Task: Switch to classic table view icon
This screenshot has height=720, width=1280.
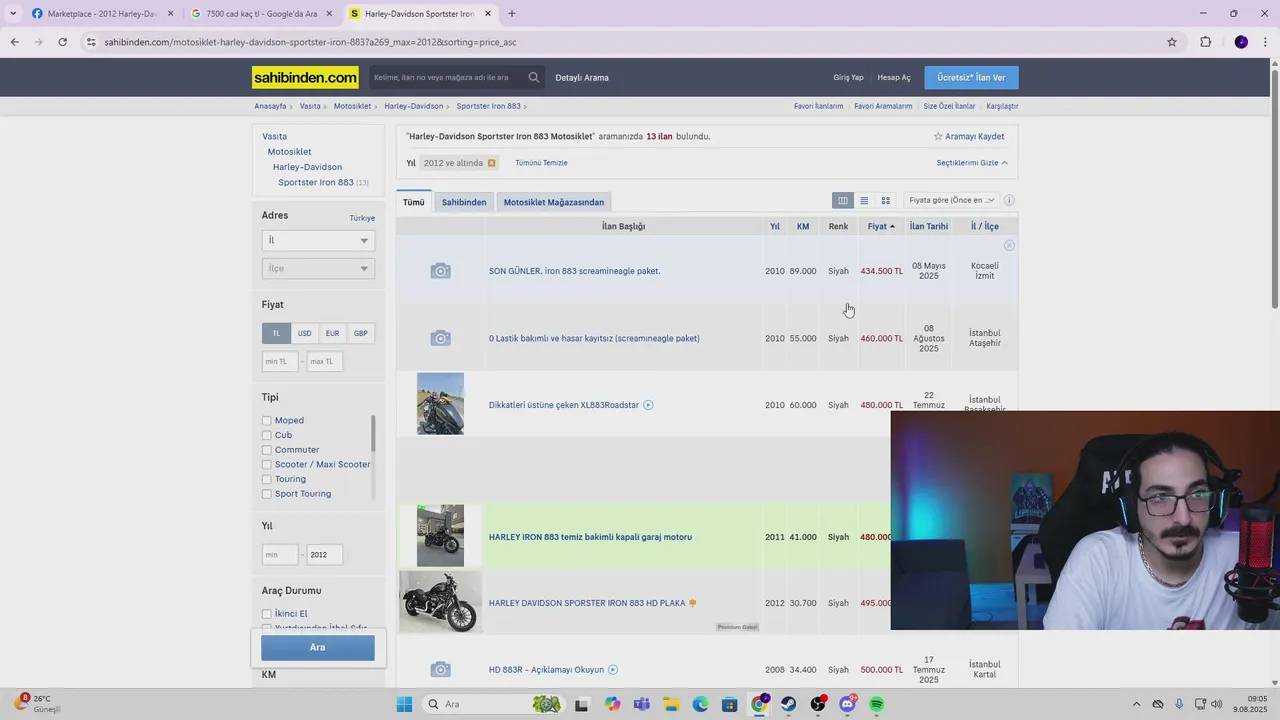Action: click(x=843, y=201)
